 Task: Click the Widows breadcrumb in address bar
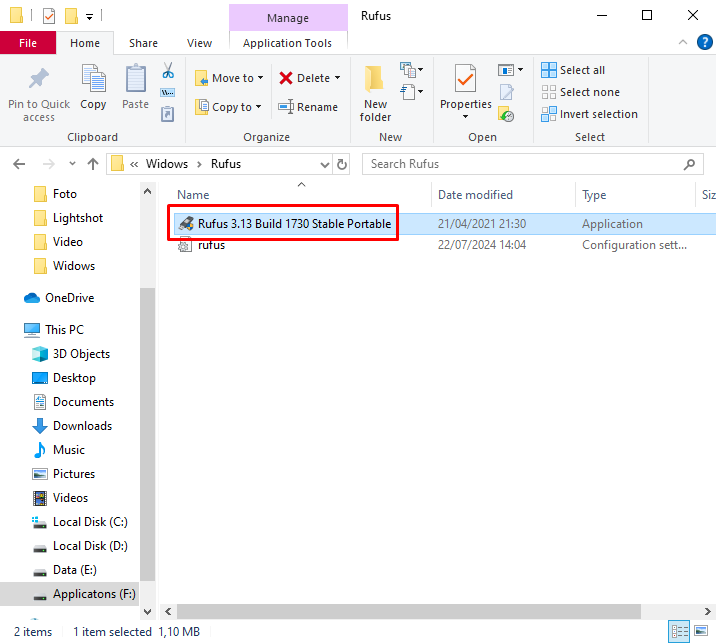[167, 164]
